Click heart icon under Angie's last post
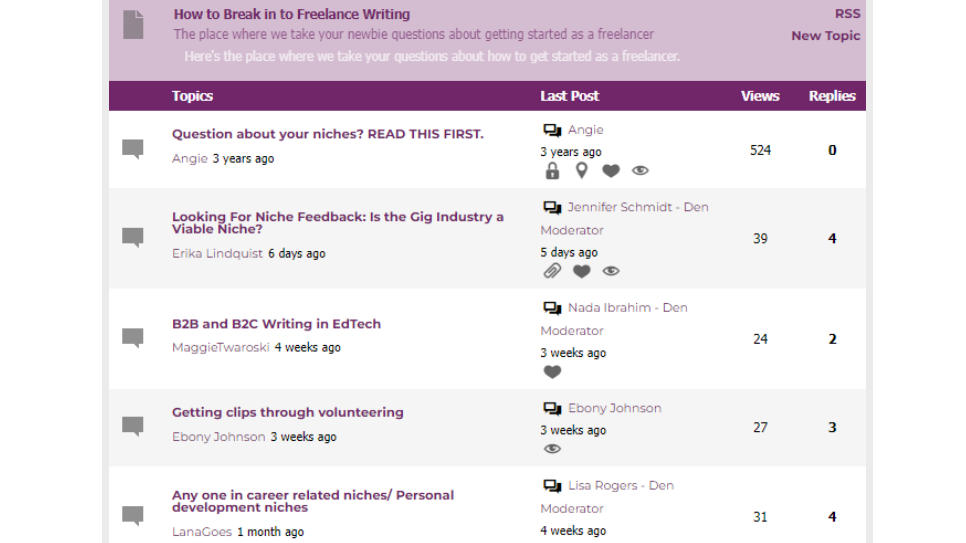 point(610,171)
